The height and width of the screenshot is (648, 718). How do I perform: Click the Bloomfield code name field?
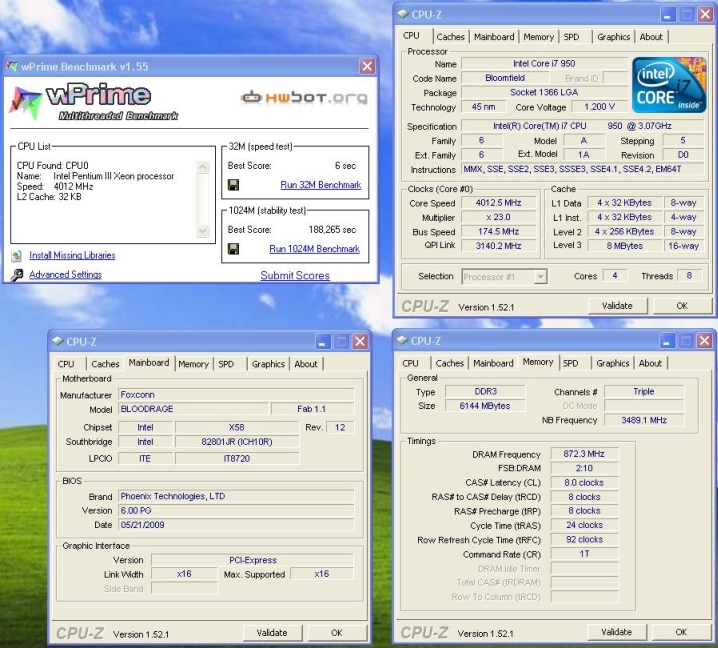pos(505,78)
